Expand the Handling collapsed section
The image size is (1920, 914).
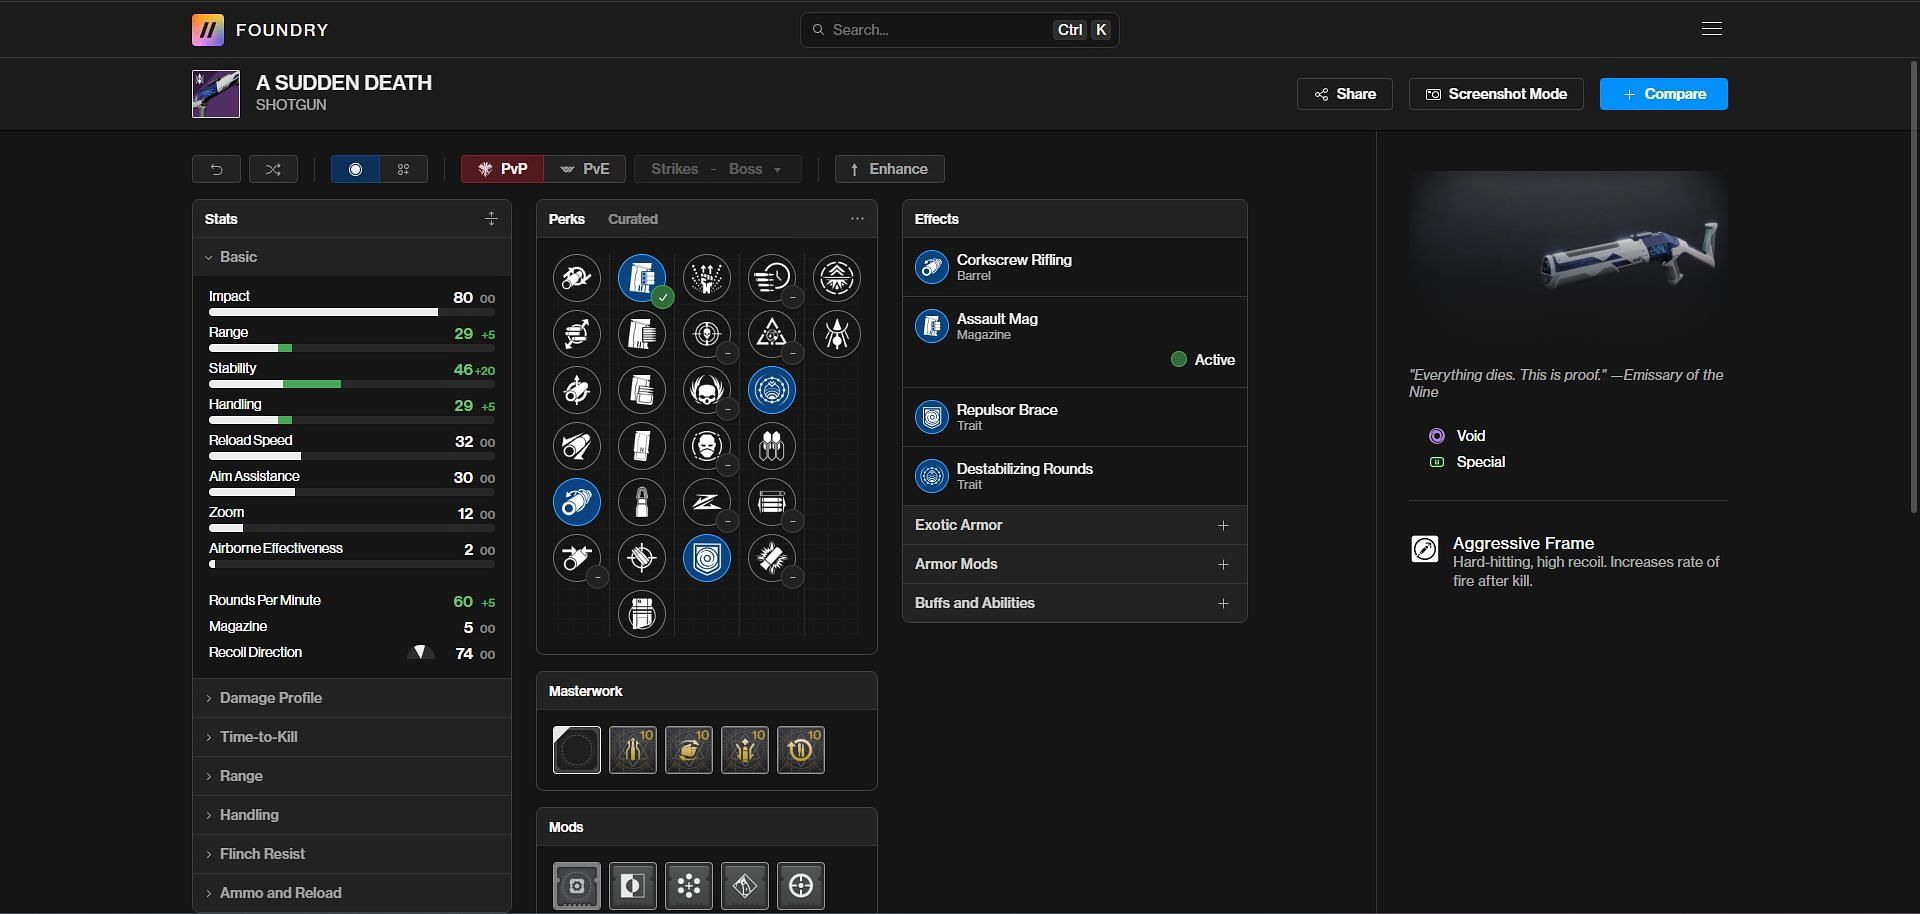click(x=352, y=815)
